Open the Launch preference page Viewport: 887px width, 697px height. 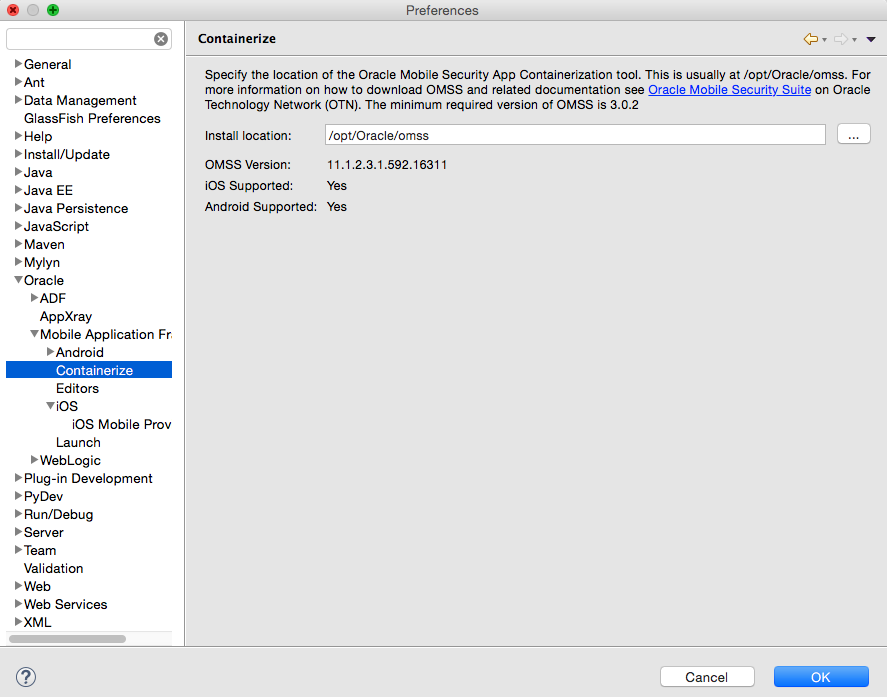[78, 442]
